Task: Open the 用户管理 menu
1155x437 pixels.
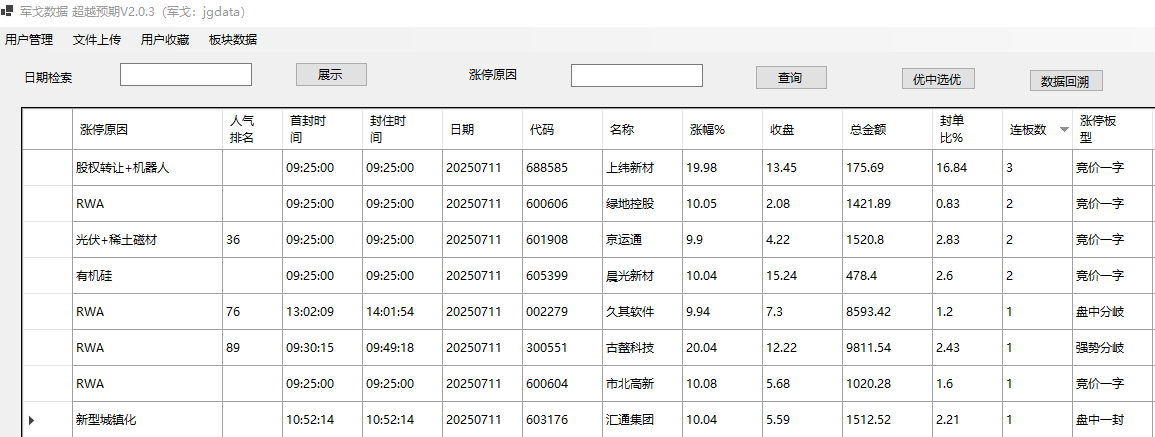Action: point(29,40)
